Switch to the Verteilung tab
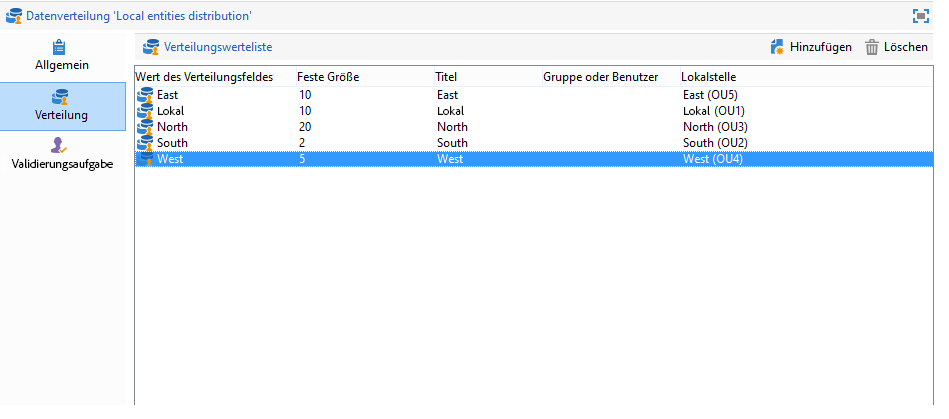 (x=63, y=106)
